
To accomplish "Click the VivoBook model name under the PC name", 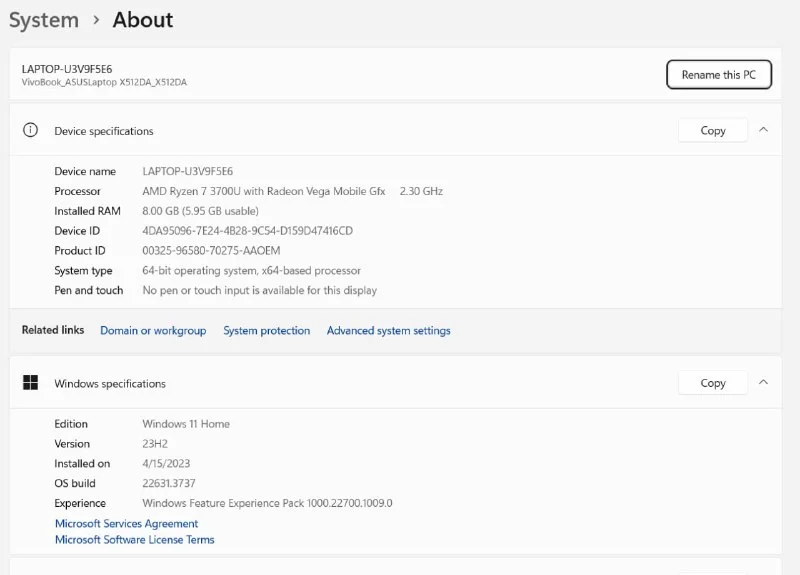I will coord(104,82).
